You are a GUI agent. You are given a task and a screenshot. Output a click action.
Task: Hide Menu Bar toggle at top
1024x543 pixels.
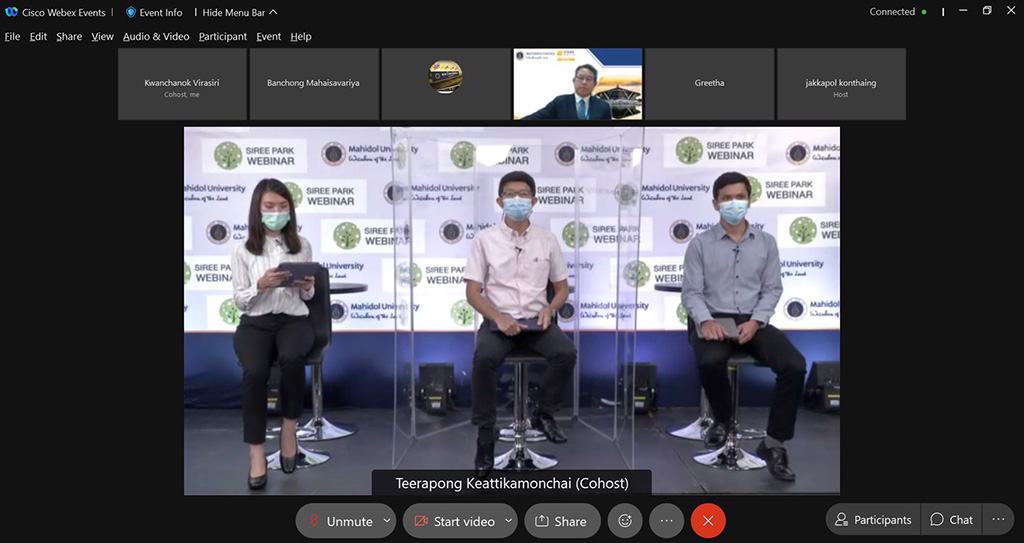239,12
